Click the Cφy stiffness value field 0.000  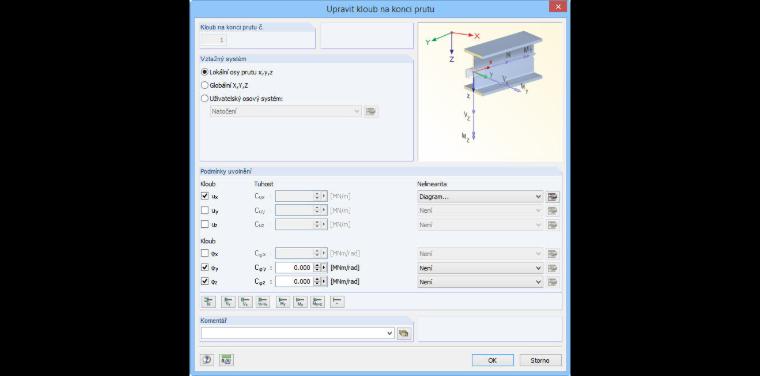tap(294, 267)
